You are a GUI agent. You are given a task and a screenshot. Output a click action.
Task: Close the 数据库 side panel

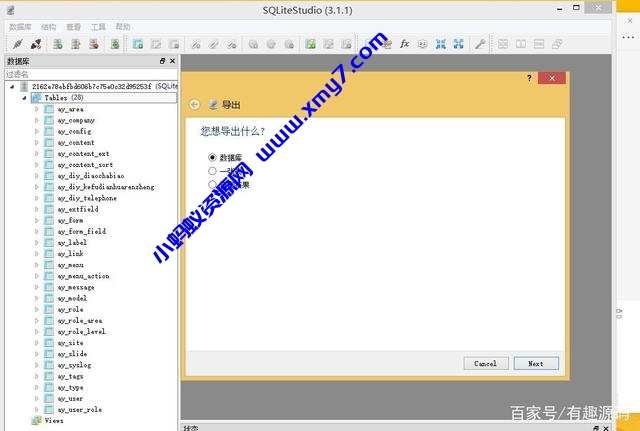173,61
